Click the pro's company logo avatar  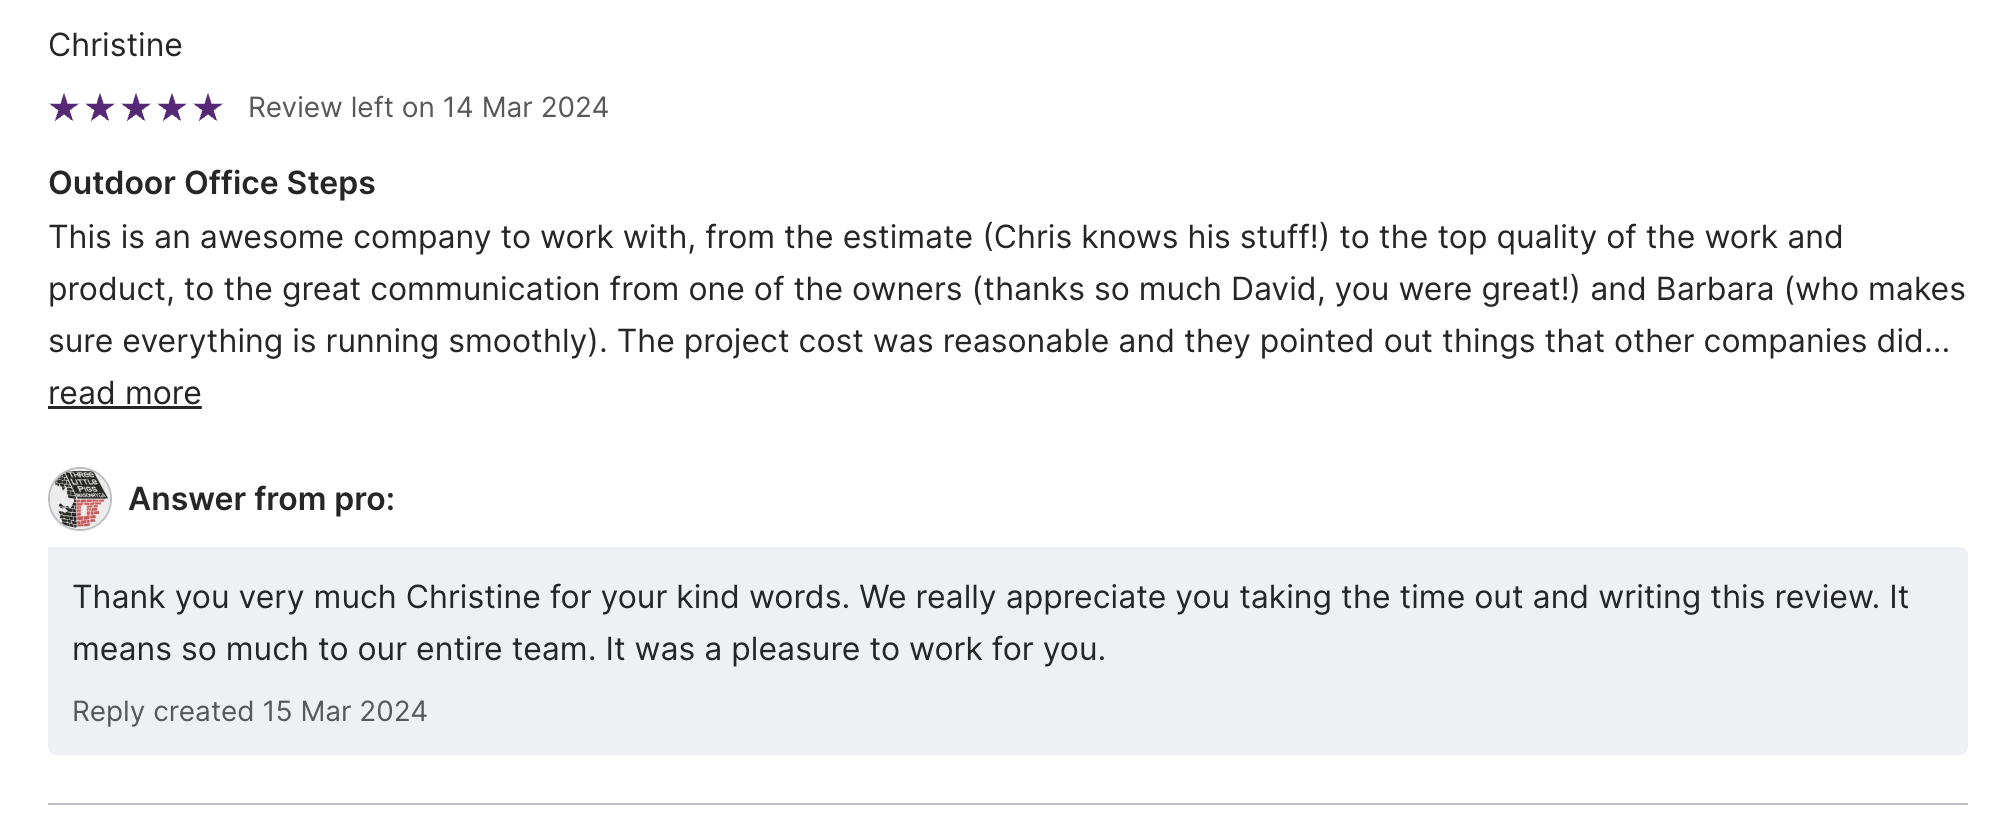coord(80,499)
